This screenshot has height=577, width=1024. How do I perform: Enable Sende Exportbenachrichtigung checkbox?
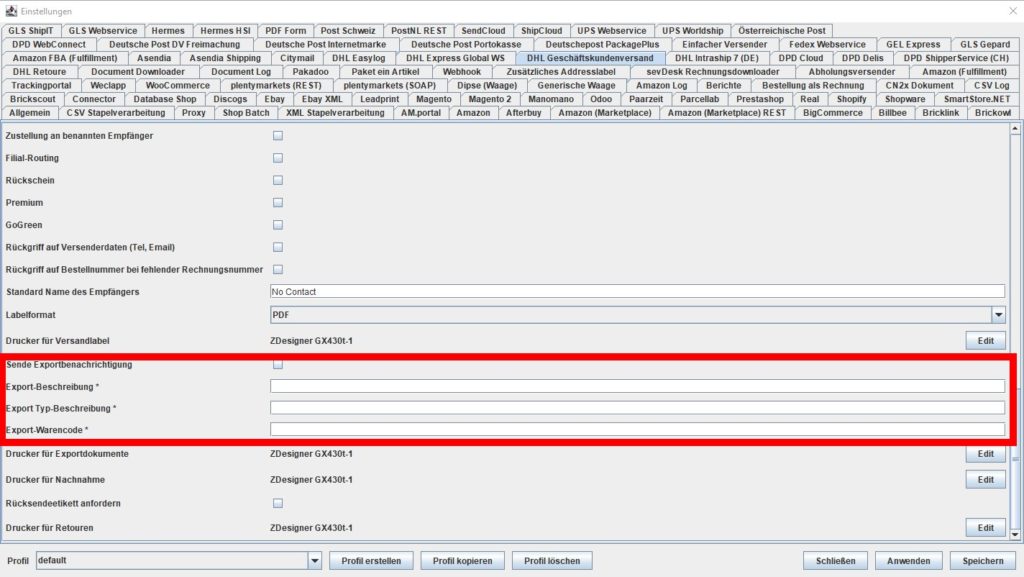click(278, 364)
